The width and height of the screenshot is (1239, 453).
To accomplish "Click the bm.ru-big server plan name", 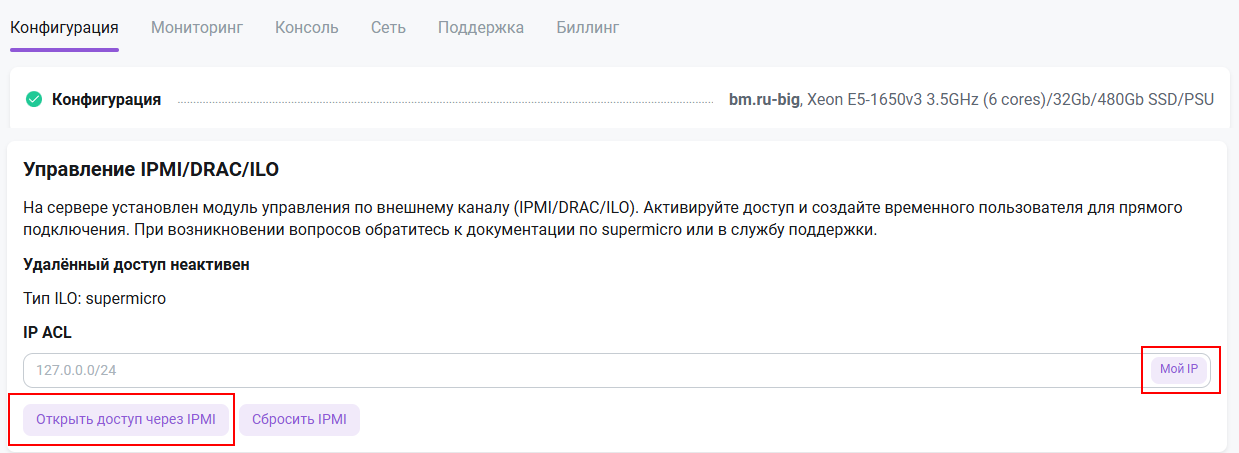I will click(764, 99).
